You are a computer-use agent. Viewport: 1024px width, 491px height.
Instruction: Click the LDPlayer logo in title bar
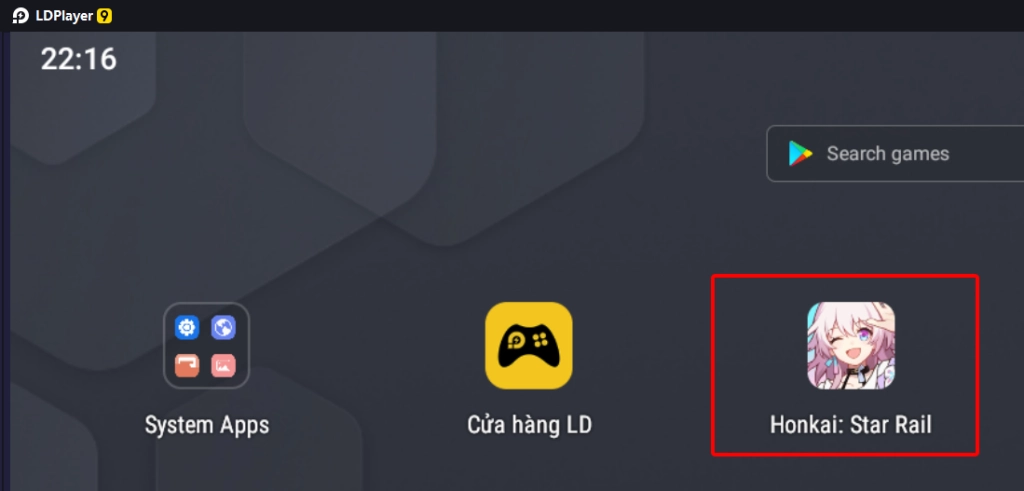pos(21,16)
